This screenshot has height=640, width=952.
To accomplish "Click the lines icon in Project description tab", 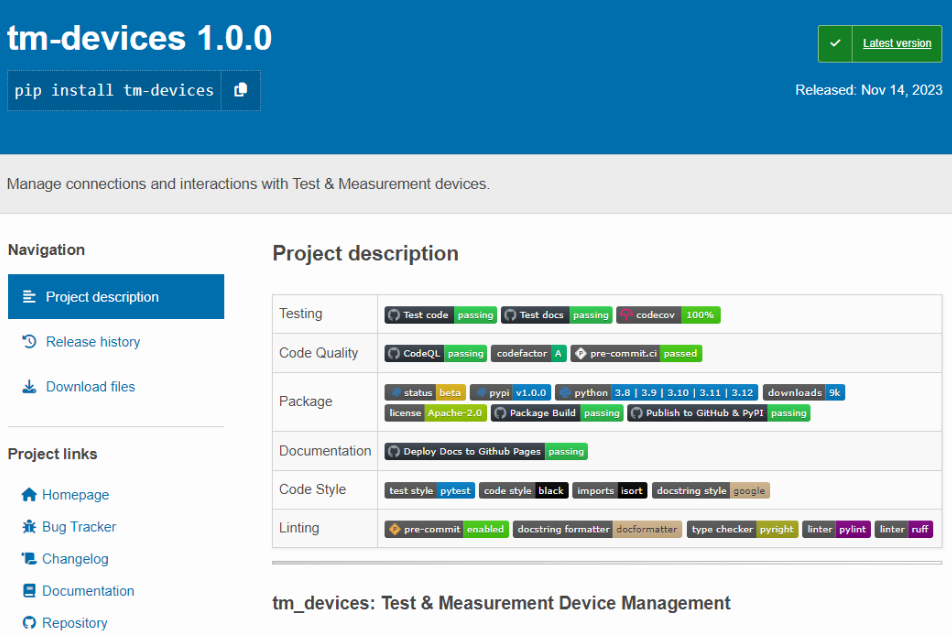I will point(29,297).
